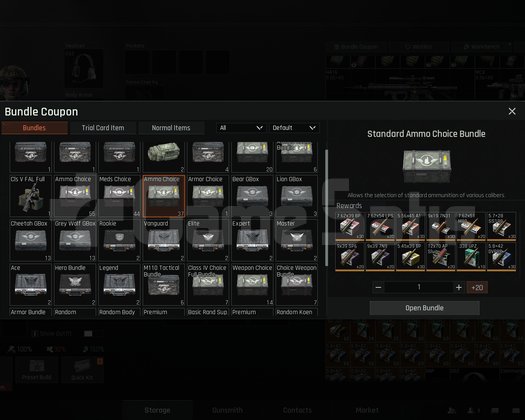The height and width of the screenshot is (420, 525).
Task: Open the Gunsmith tab in bottom navigation
Action: click(x=227, y=410)
